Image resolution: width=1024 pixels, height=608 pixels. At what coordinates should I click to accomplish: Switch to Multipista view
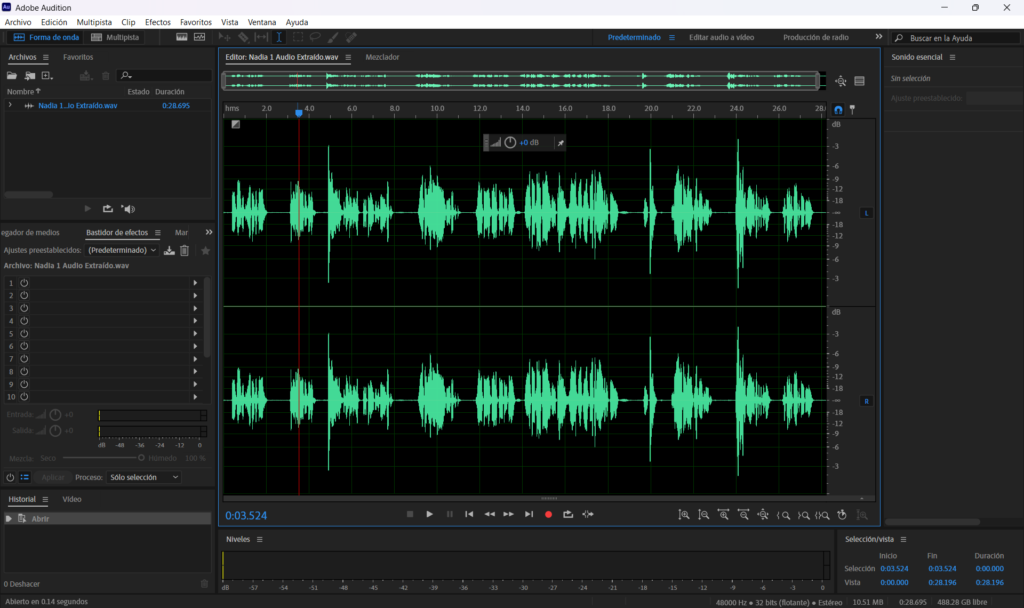pyautogui.click(x=115, y=37)
